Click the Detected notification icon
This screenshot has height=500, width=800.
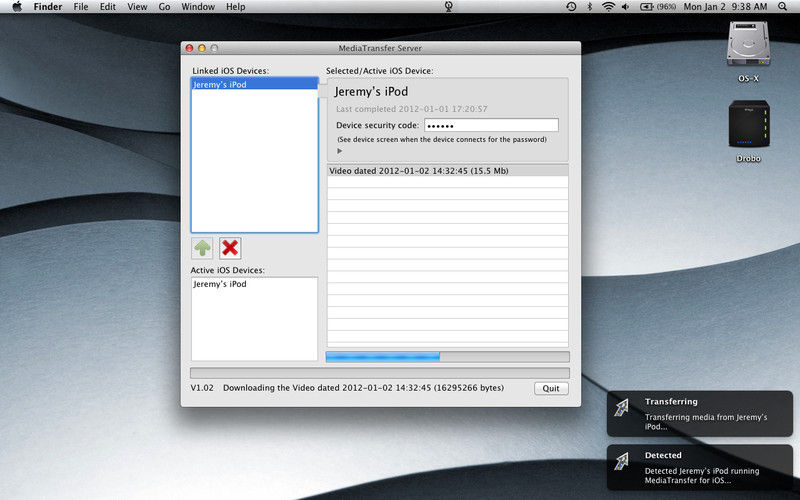pos(621,462)
